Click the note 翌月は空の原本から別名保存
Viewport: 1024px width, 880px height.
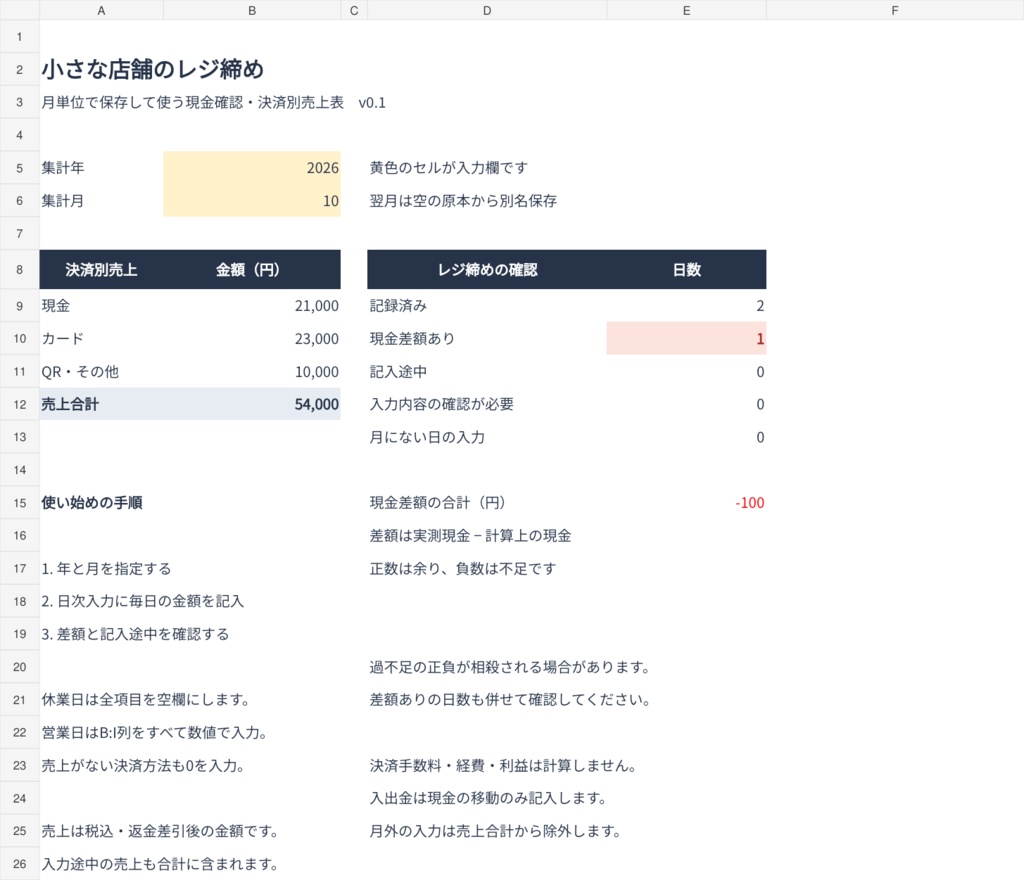point(463,200)
